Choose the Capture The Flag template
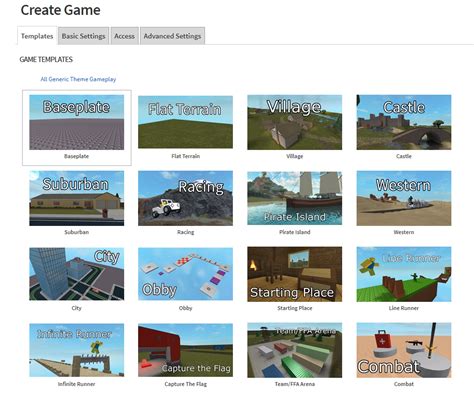 pyautogui.click(x=185, y=350)
